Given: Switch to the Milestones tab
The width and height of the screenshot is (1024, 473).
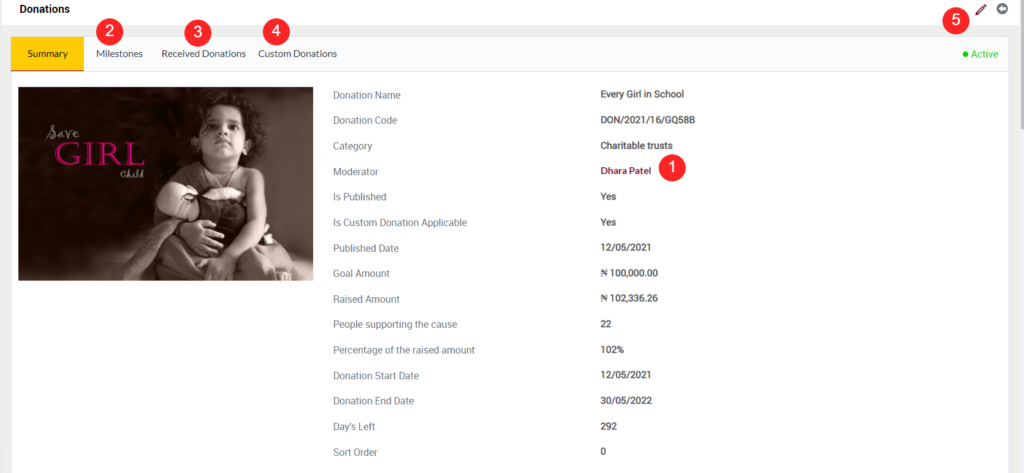Looking at the screenshot, I should point(120,54).
